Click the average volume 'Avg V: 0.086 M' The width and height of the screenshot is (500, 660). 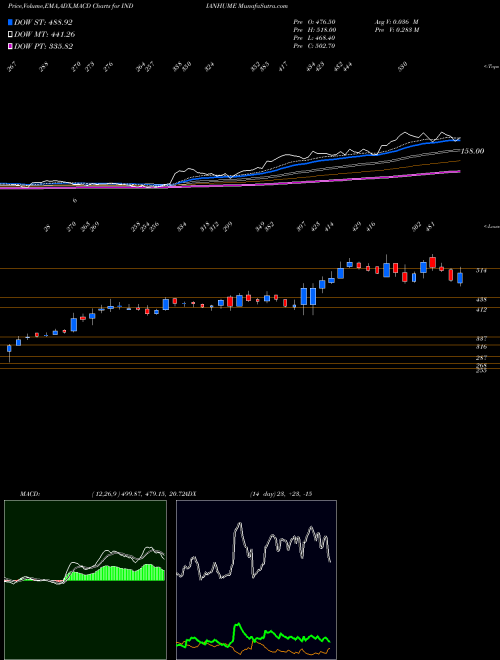click(396, 22)
